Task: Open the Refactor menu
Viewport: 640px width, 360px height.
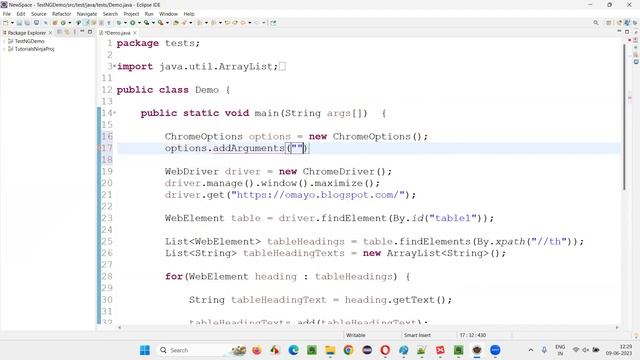Action: pyautogui.click(x=62, y=14)
